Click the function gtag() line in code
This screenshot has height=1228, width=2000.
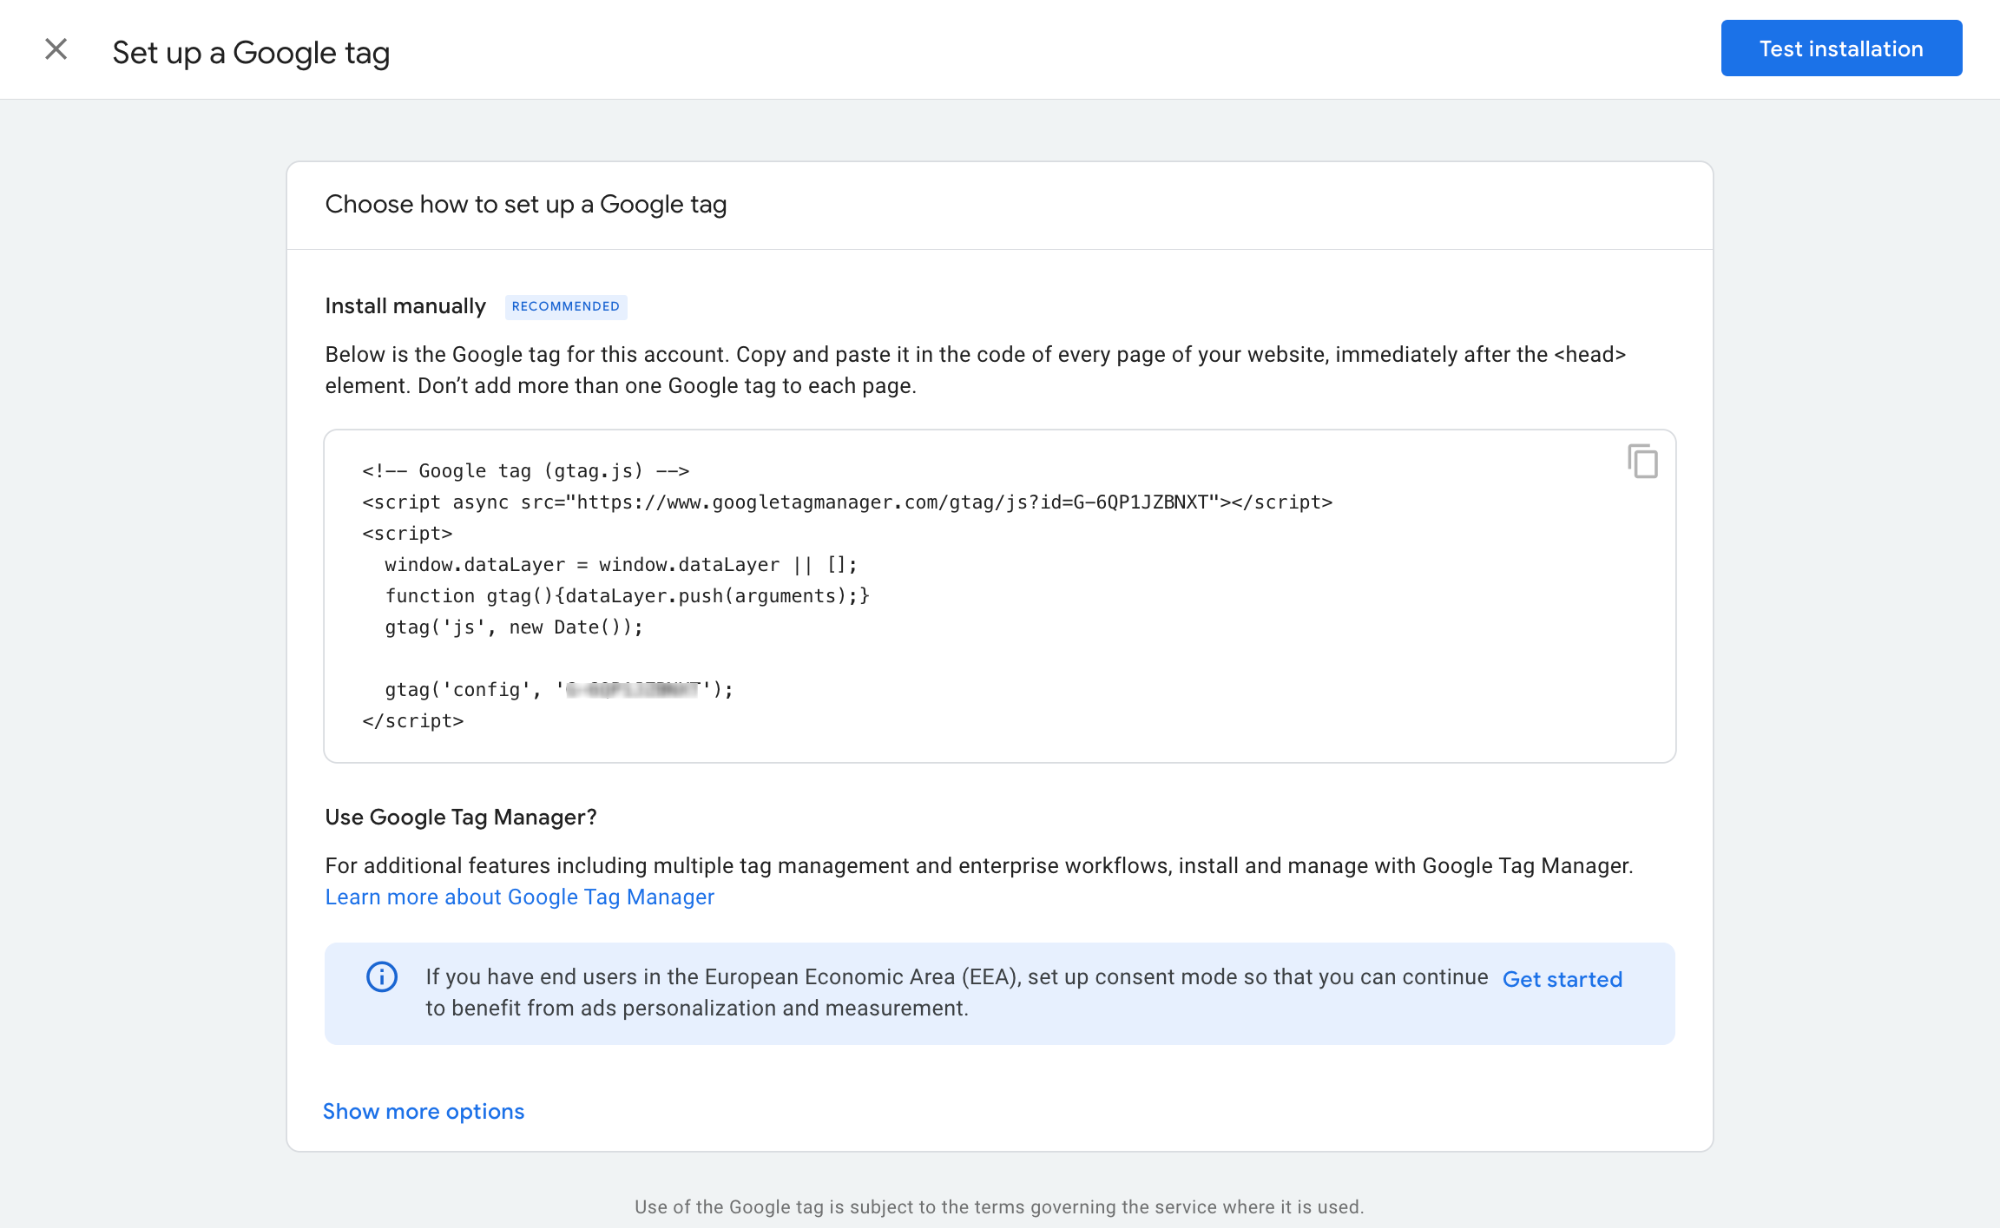pos(627,596)
